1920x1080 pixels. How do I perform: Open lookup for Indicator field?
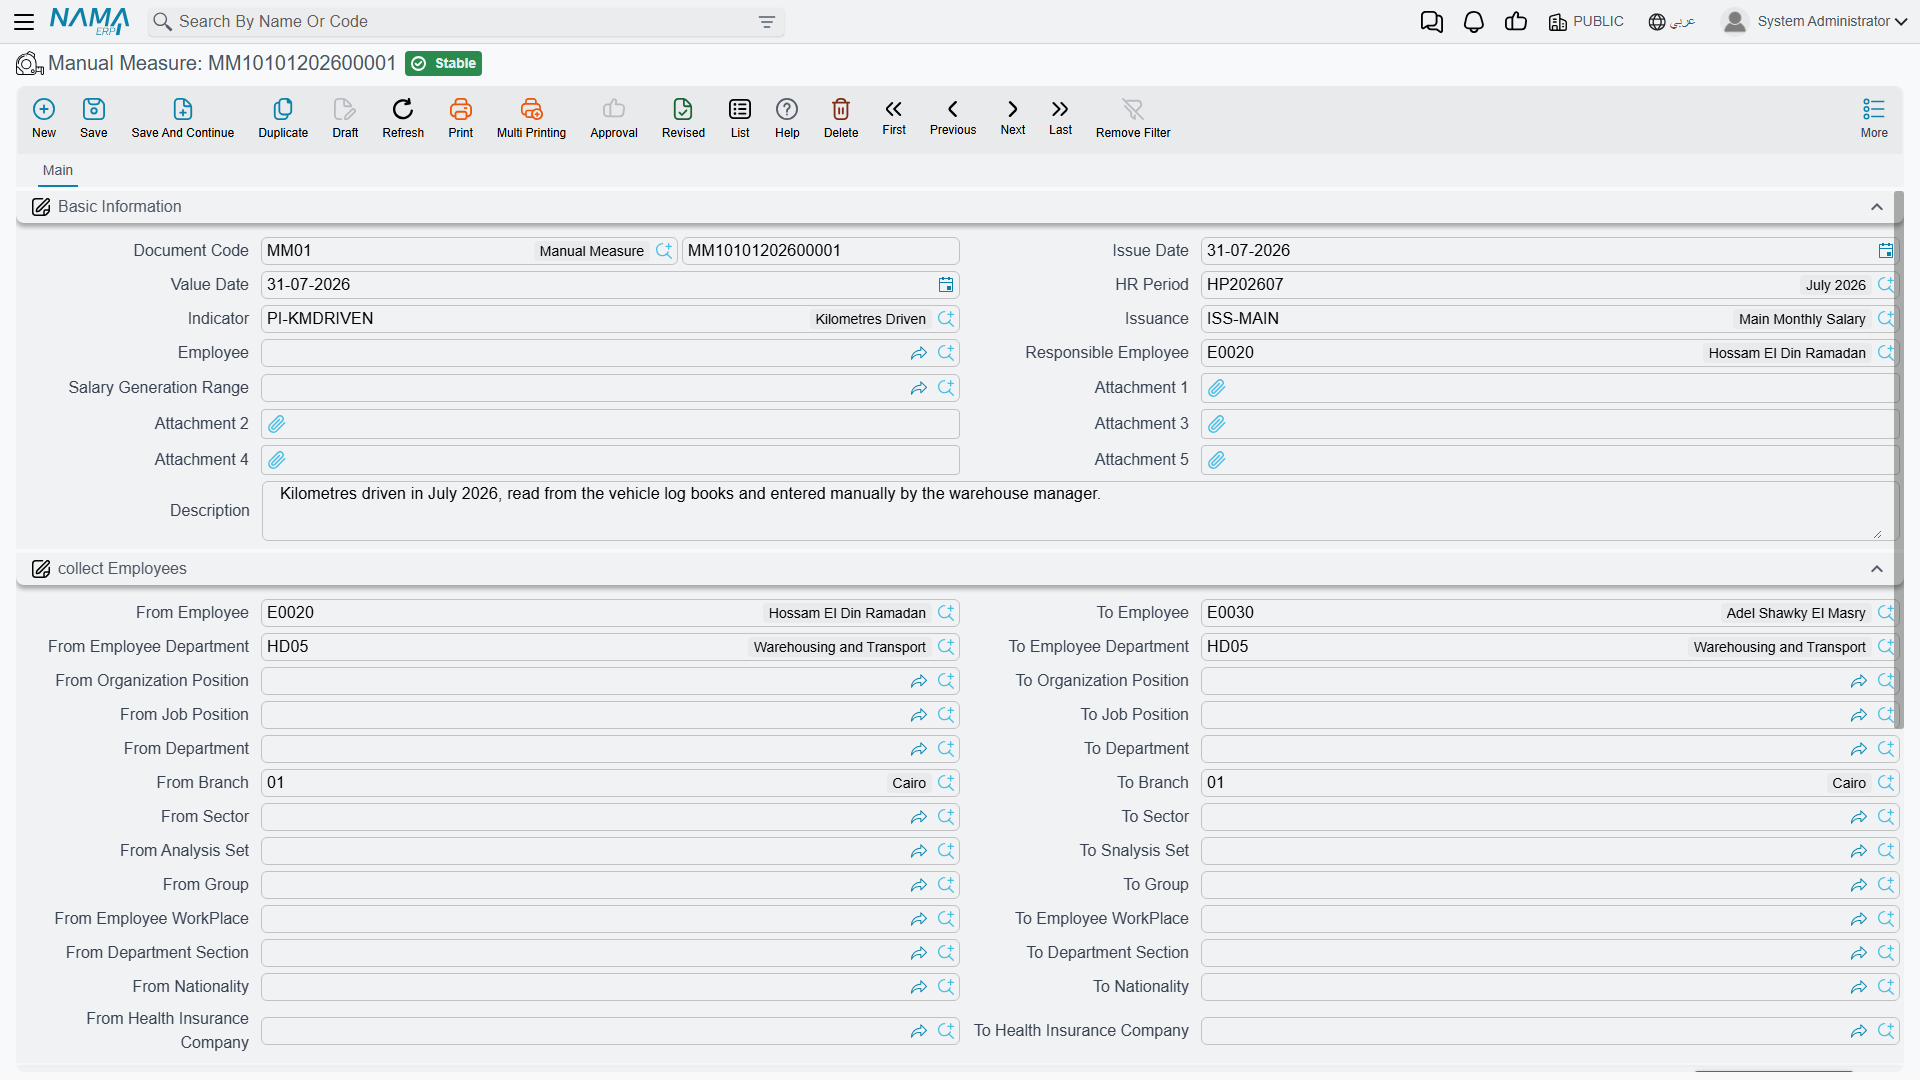click(x=946, y=319)
